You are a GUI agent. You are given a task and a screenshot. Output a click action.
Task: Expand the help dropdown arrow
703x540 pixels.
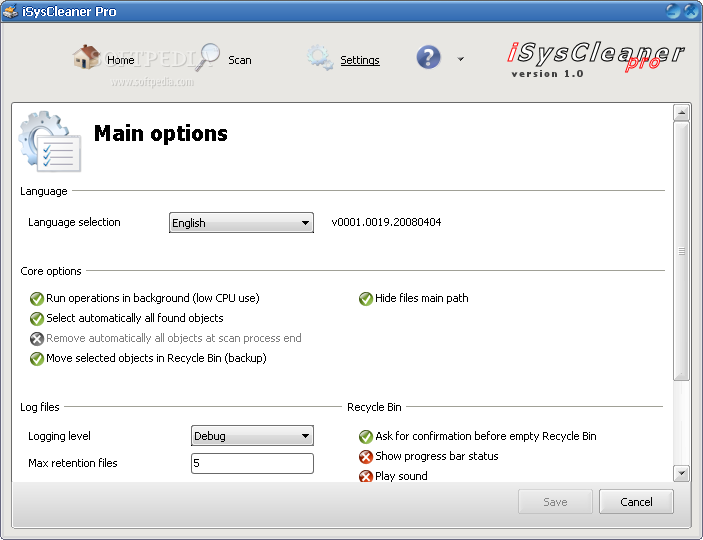coord(460,59)
